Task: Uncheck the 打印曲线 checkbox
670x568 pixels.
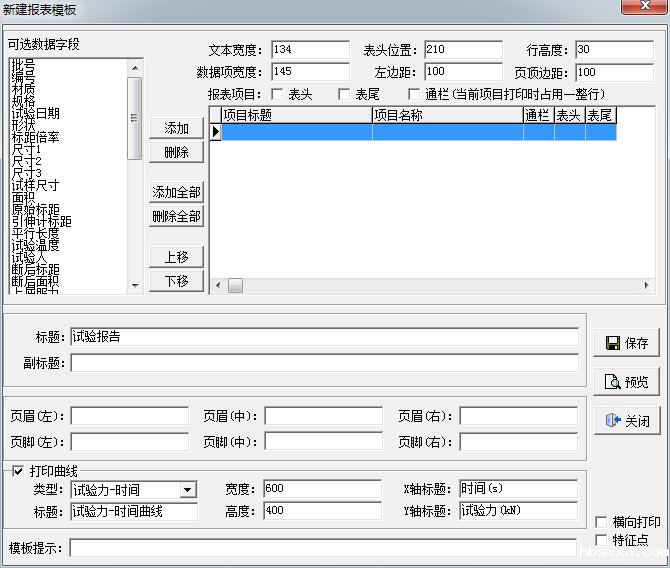Action: tap(17, 471)
